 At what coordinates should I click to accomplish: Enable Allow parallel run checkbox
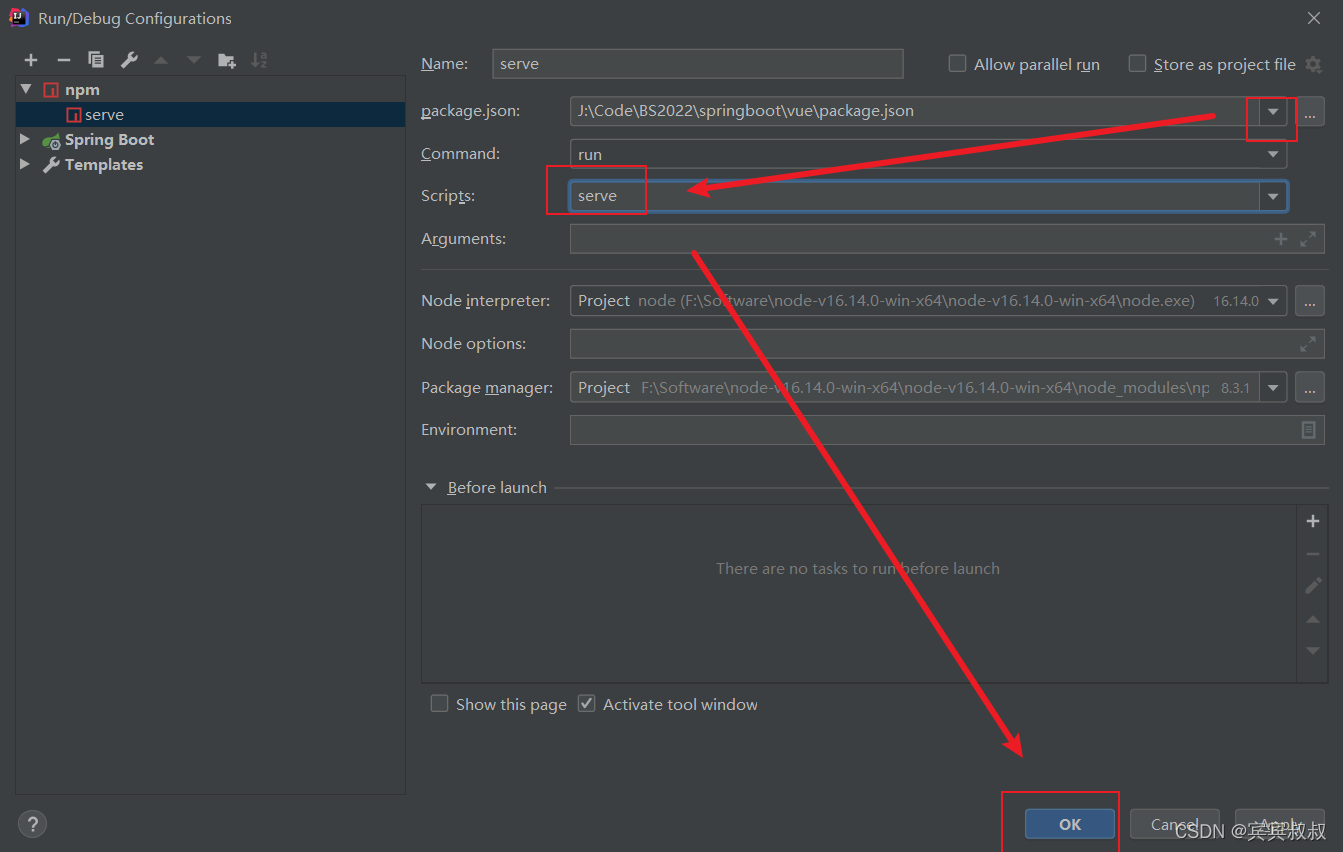point(957,64)
